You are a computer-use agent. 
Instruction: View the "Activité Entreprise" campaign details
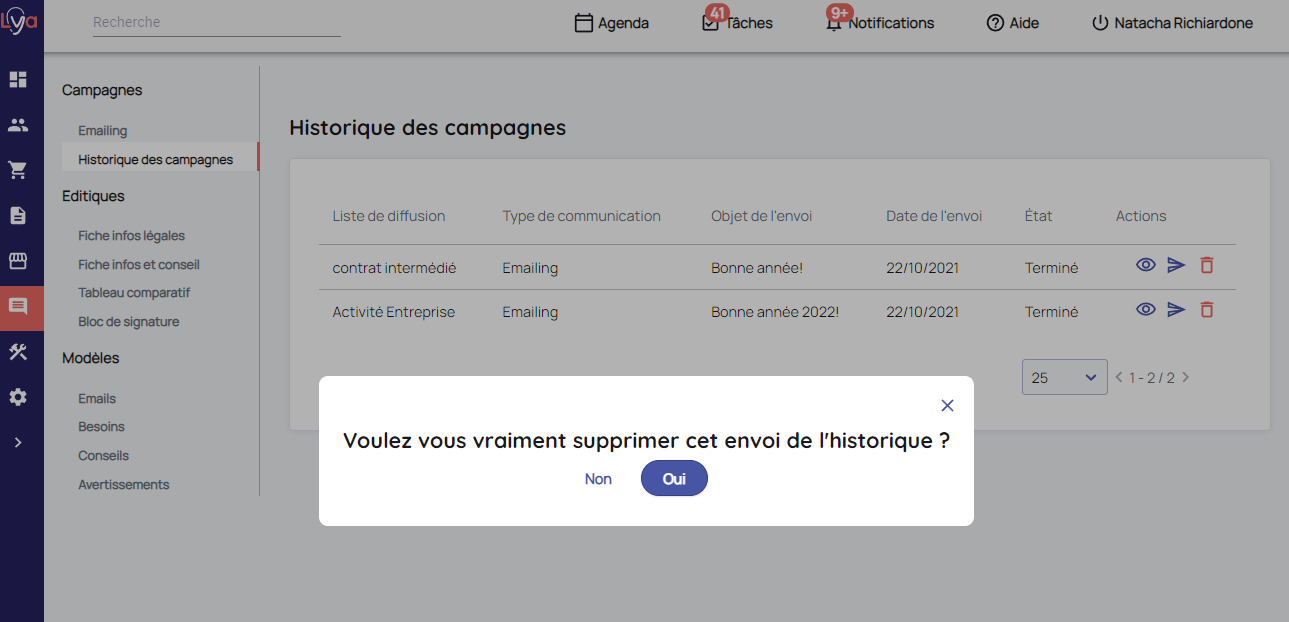pyautogui.click(x=1146, y=310)
